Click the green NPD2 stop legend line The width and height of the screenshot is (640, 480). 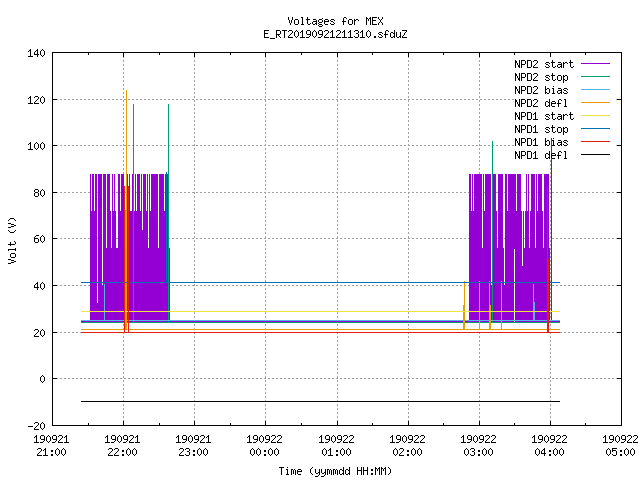pos(596,76)
